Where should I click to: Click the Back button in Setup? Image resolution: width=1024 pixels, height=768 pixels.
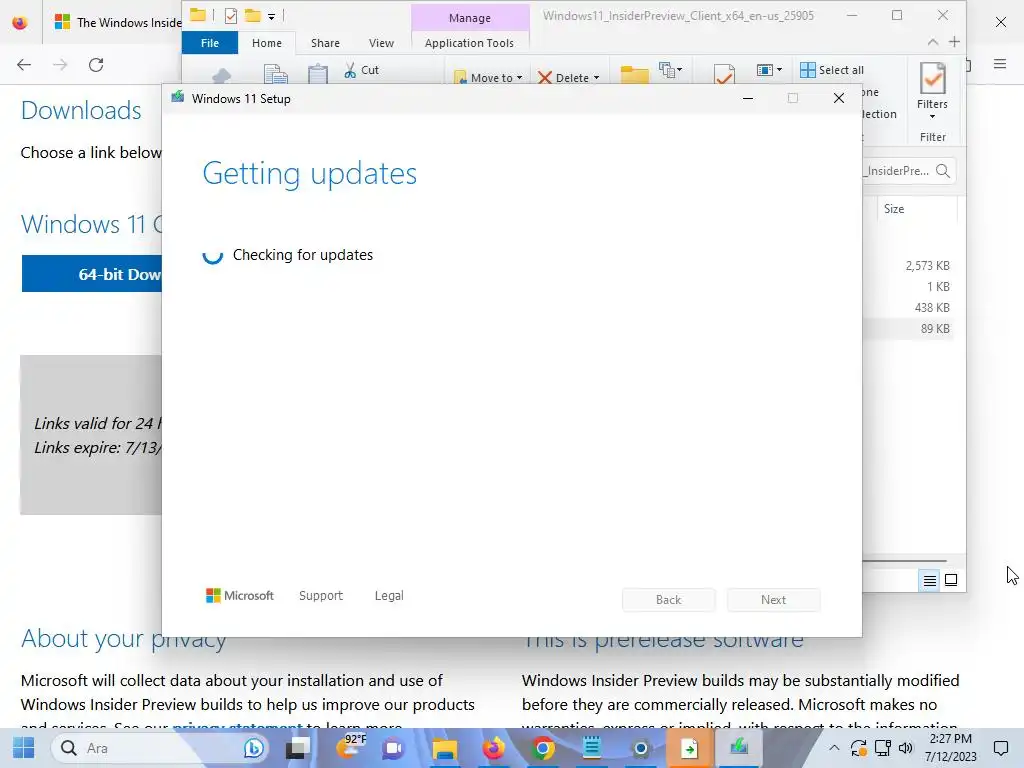click(x=668, y=600)
